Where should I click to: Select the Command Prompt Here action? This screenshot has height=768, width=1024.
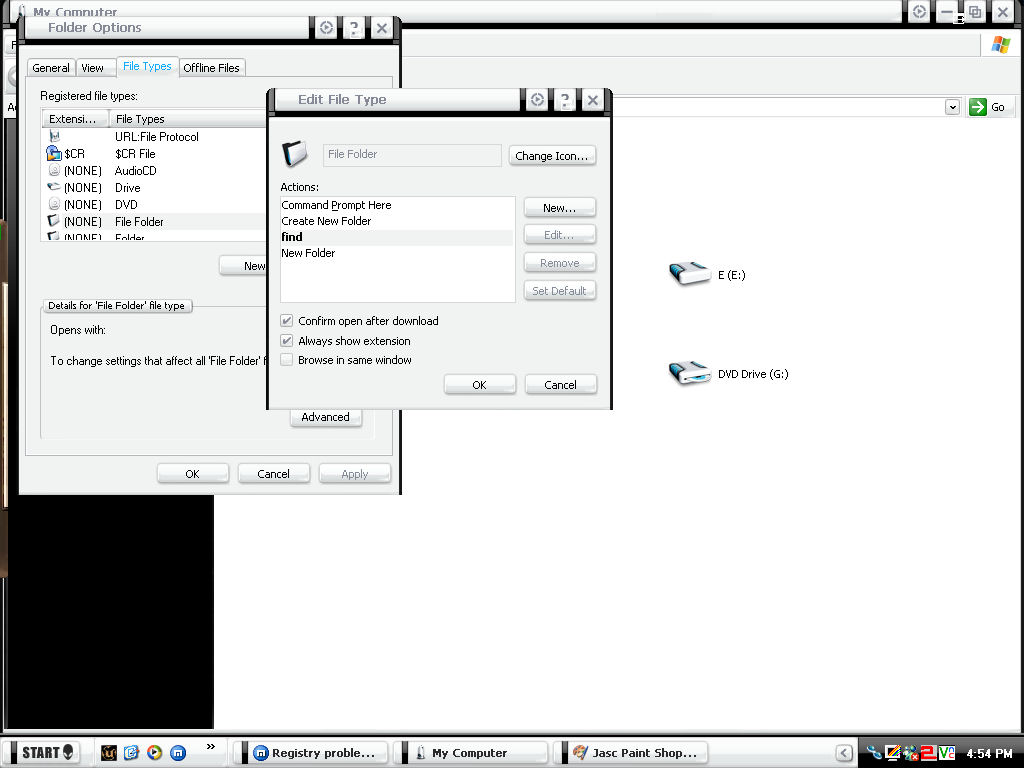click(x=396, y=205)
